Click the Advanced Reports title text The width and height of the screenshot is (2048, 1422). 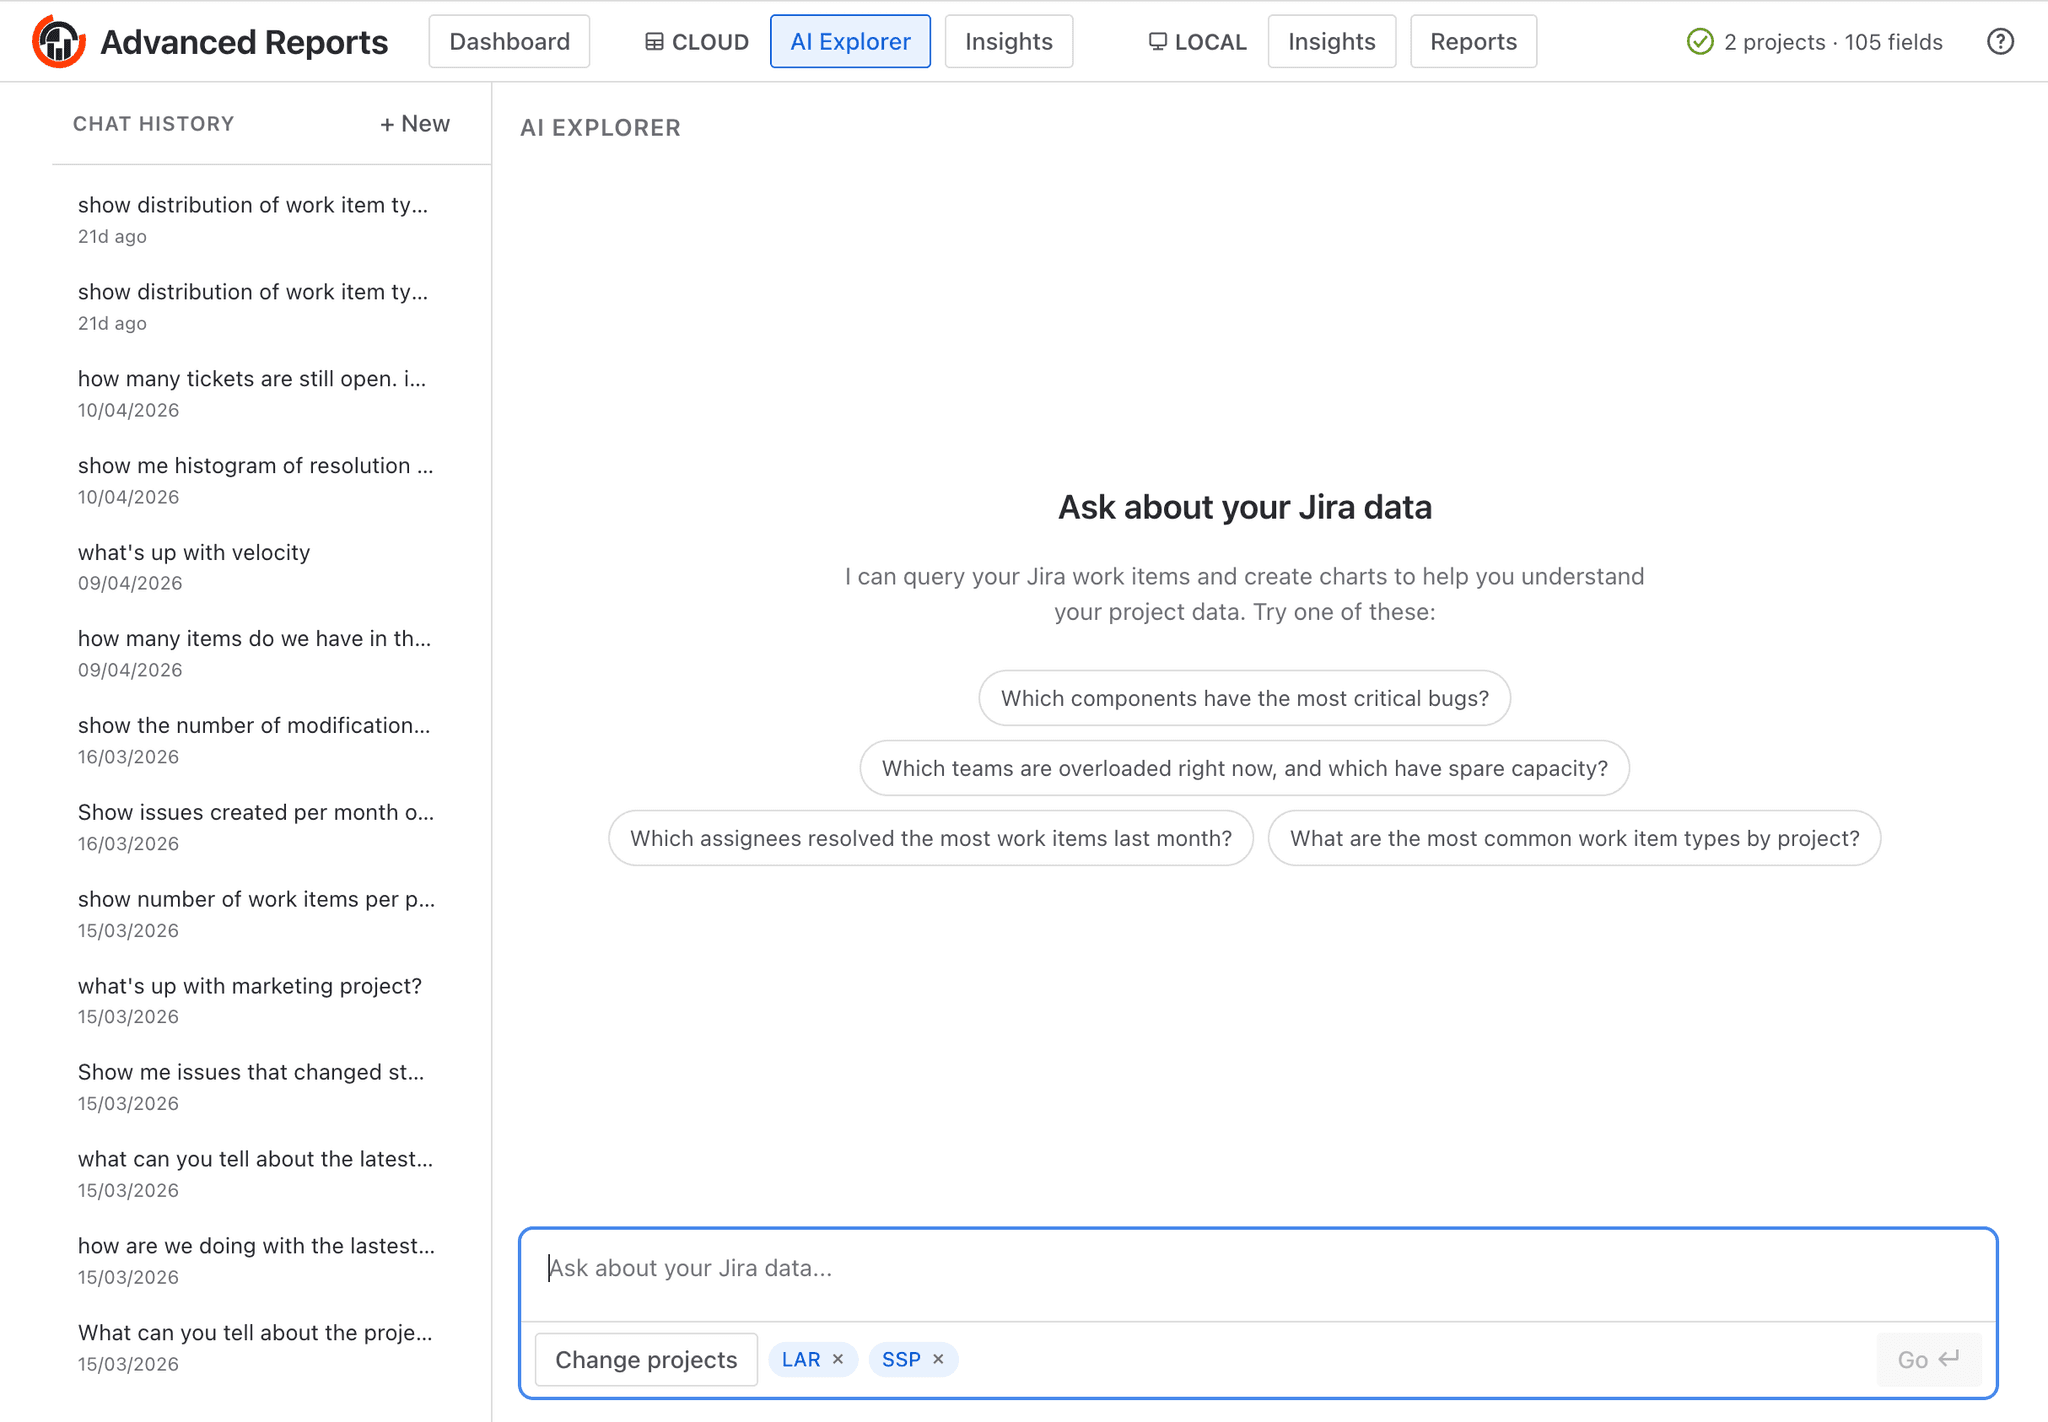pos(244,42)
